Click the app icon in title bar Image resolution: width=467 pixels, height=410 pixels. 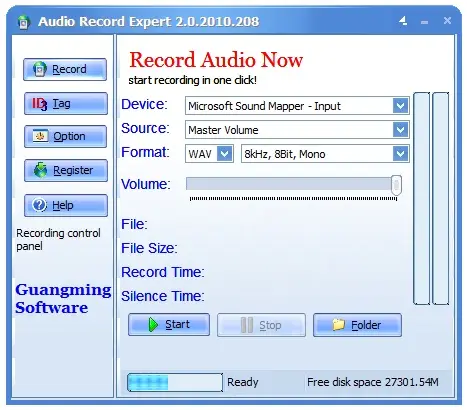[x=23, y=22]
